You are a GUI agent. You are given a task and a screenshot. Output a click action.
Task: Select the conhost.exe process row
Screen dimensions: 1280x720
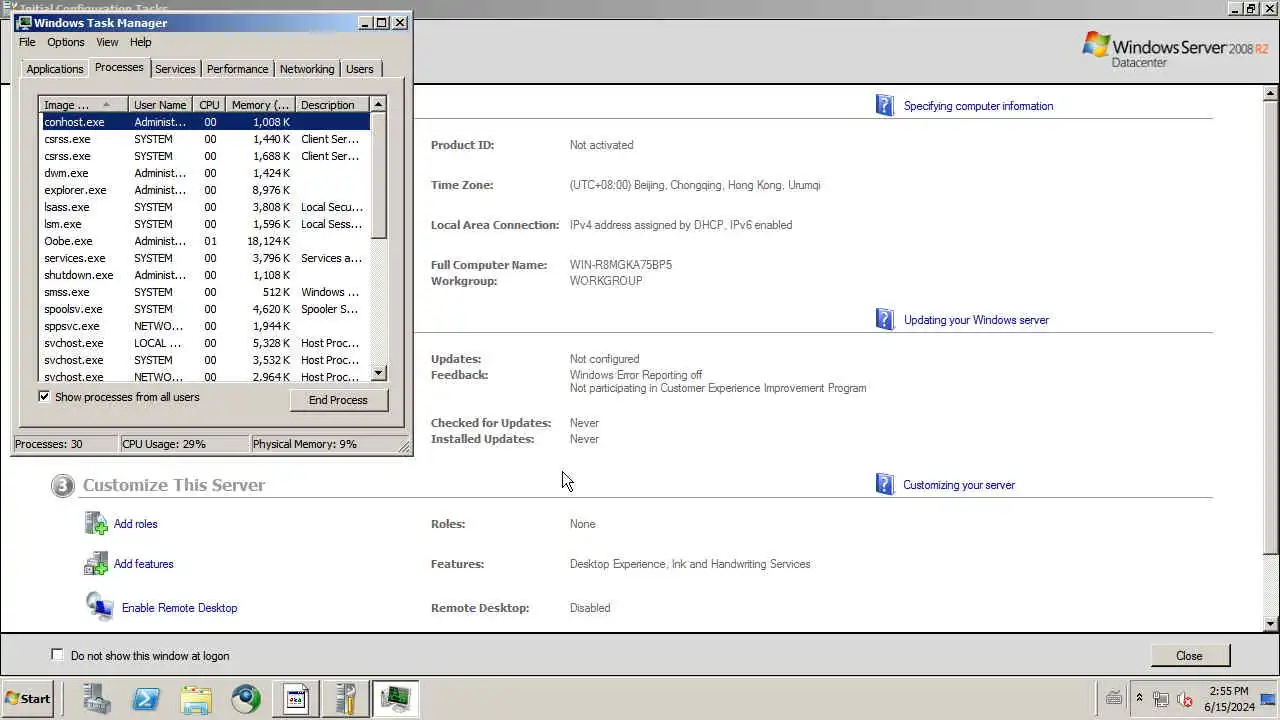click(205, 122)
